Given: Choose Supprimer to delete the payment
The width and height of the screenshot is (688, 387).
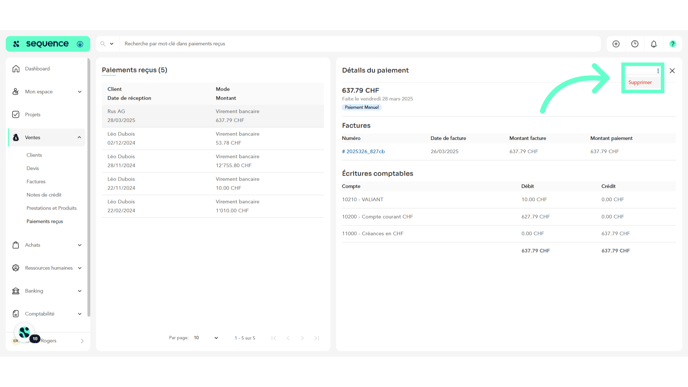Looking at the screenshot, I should [x=640, y=82].
